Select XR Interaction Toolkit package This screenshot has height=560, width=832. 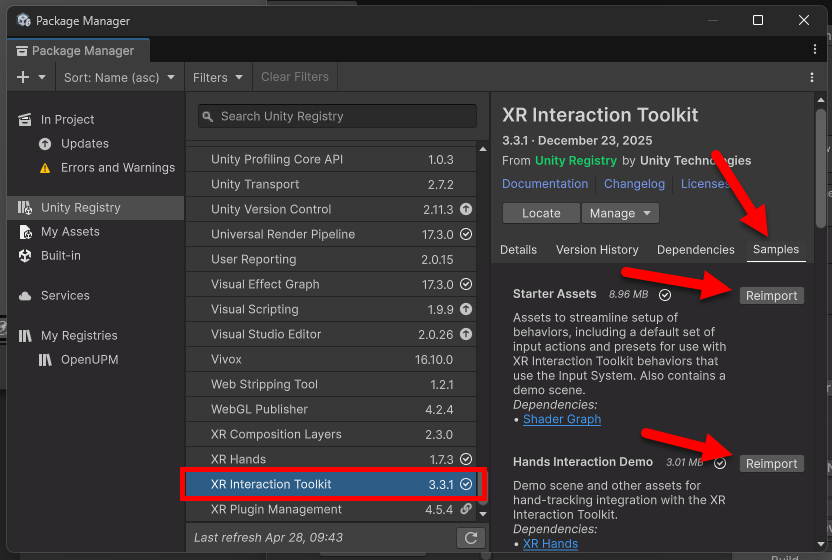point(331,484)
